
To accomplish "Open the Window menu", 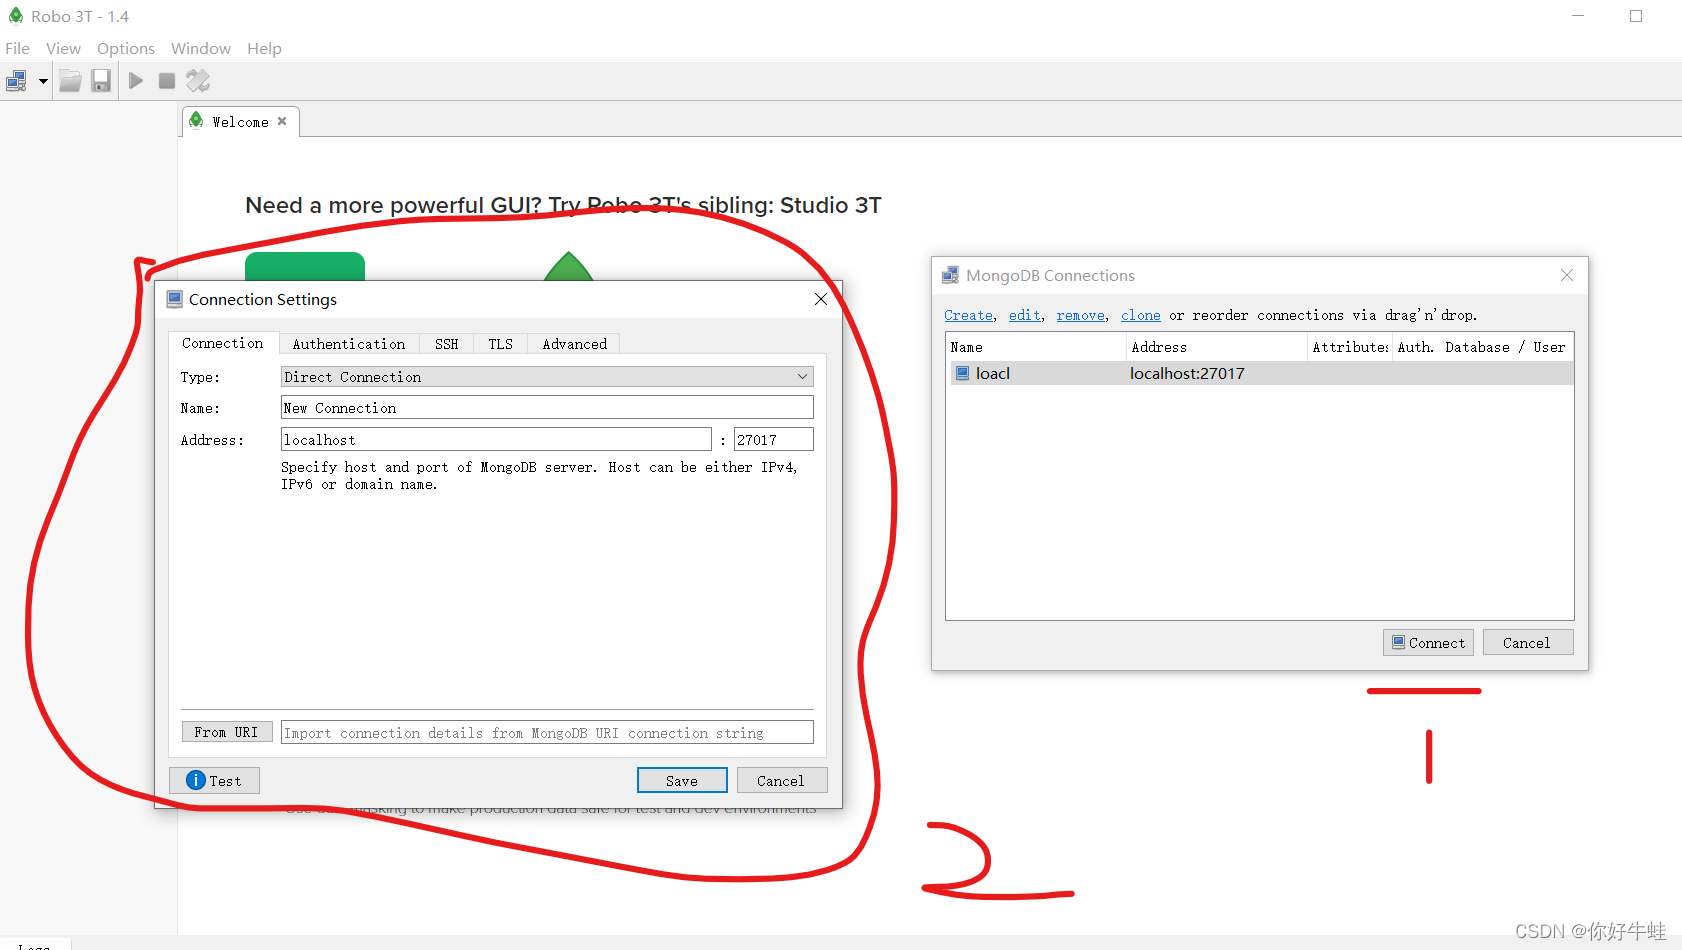I will 200,48.
